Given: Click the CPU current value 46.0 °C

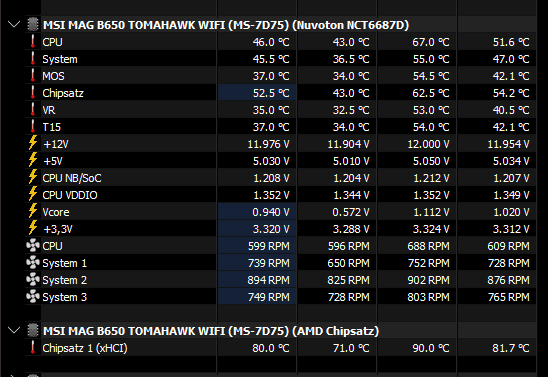Looking at the screenshot, I should click(x=271, y=42).
